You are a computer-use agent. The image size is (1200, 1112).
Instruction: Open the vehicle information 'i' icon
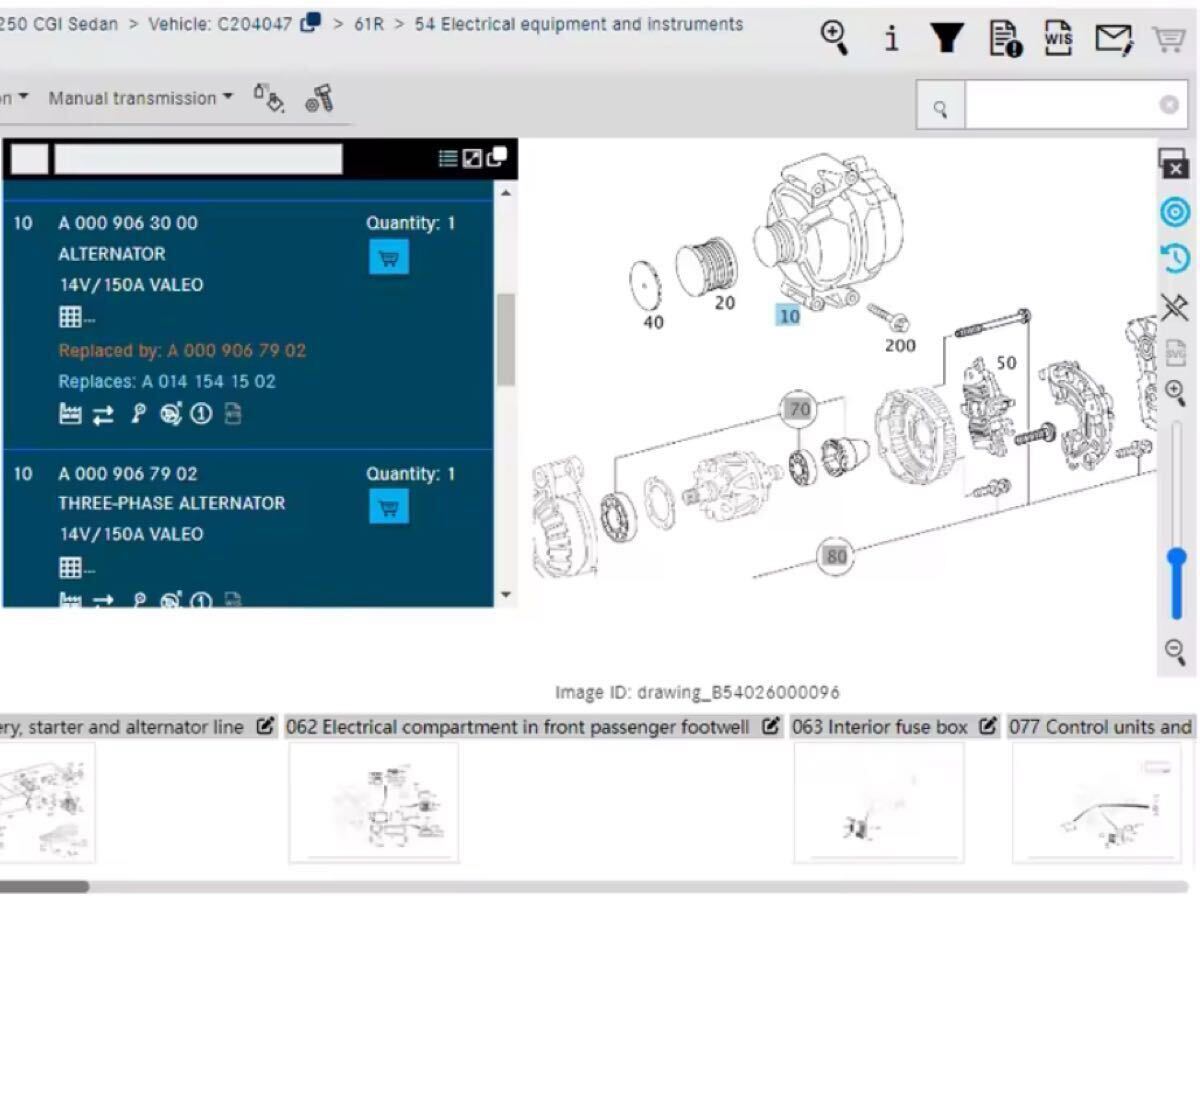(x=891, y=38)
